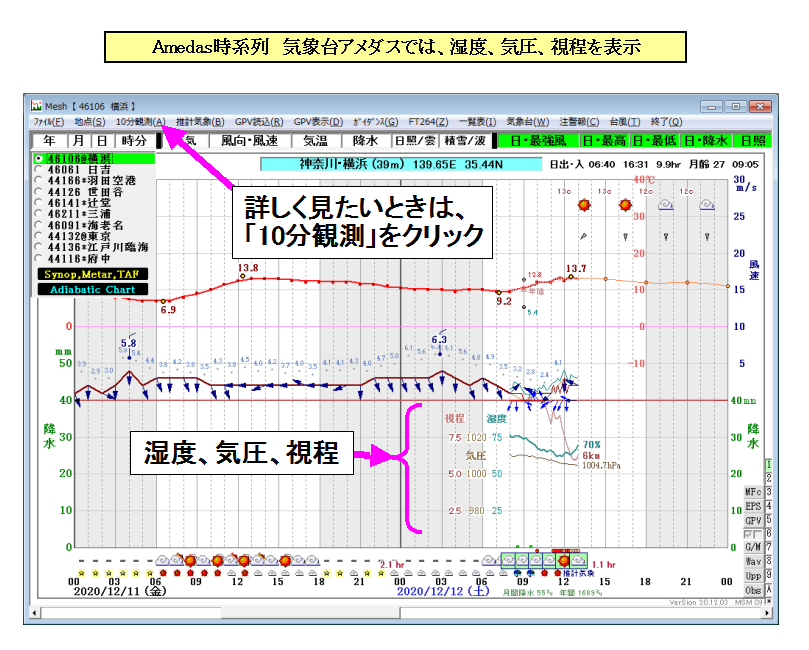
Task: Select the green 日・降水 tab
Action: 706,141
